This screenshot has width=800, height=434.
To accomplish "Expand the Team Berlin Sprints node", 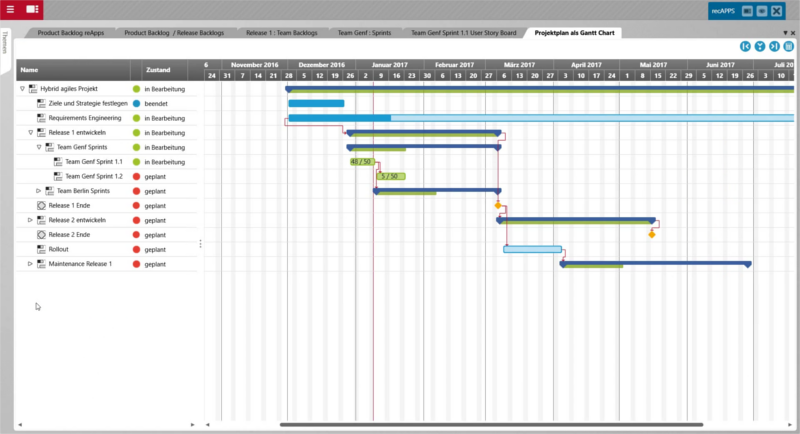I will click(x=39, y=191).
